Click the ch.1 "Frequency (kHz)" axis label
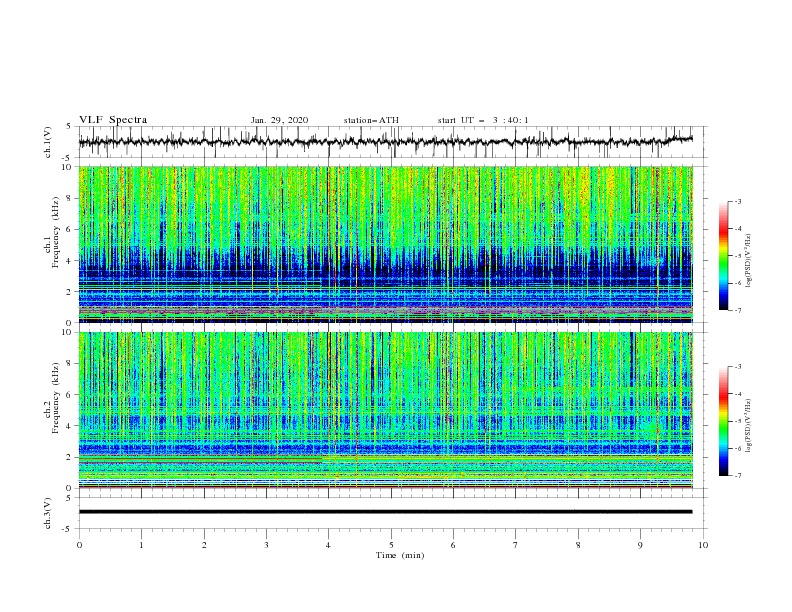The width and height of the screenshot is (792, 612). [56, 232]
